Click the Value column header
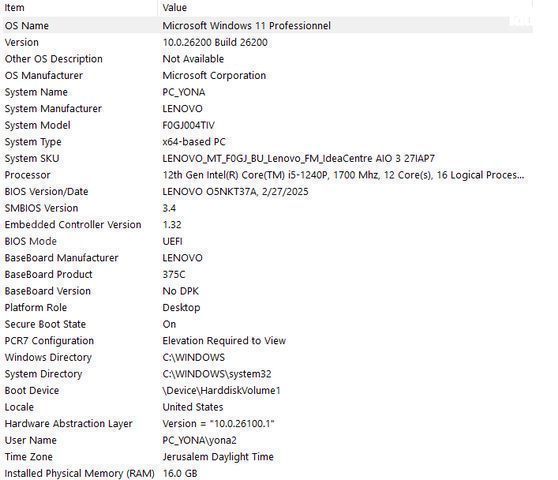This screenshot has width=558, height=480. coord(174,7)
